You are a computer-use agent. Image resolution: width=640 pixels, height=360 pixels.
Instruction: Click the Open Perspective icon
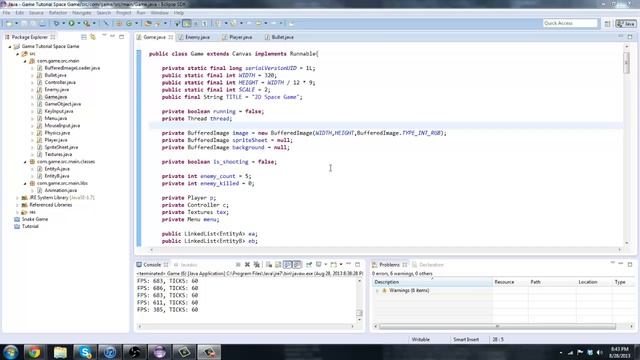[607, 24]
